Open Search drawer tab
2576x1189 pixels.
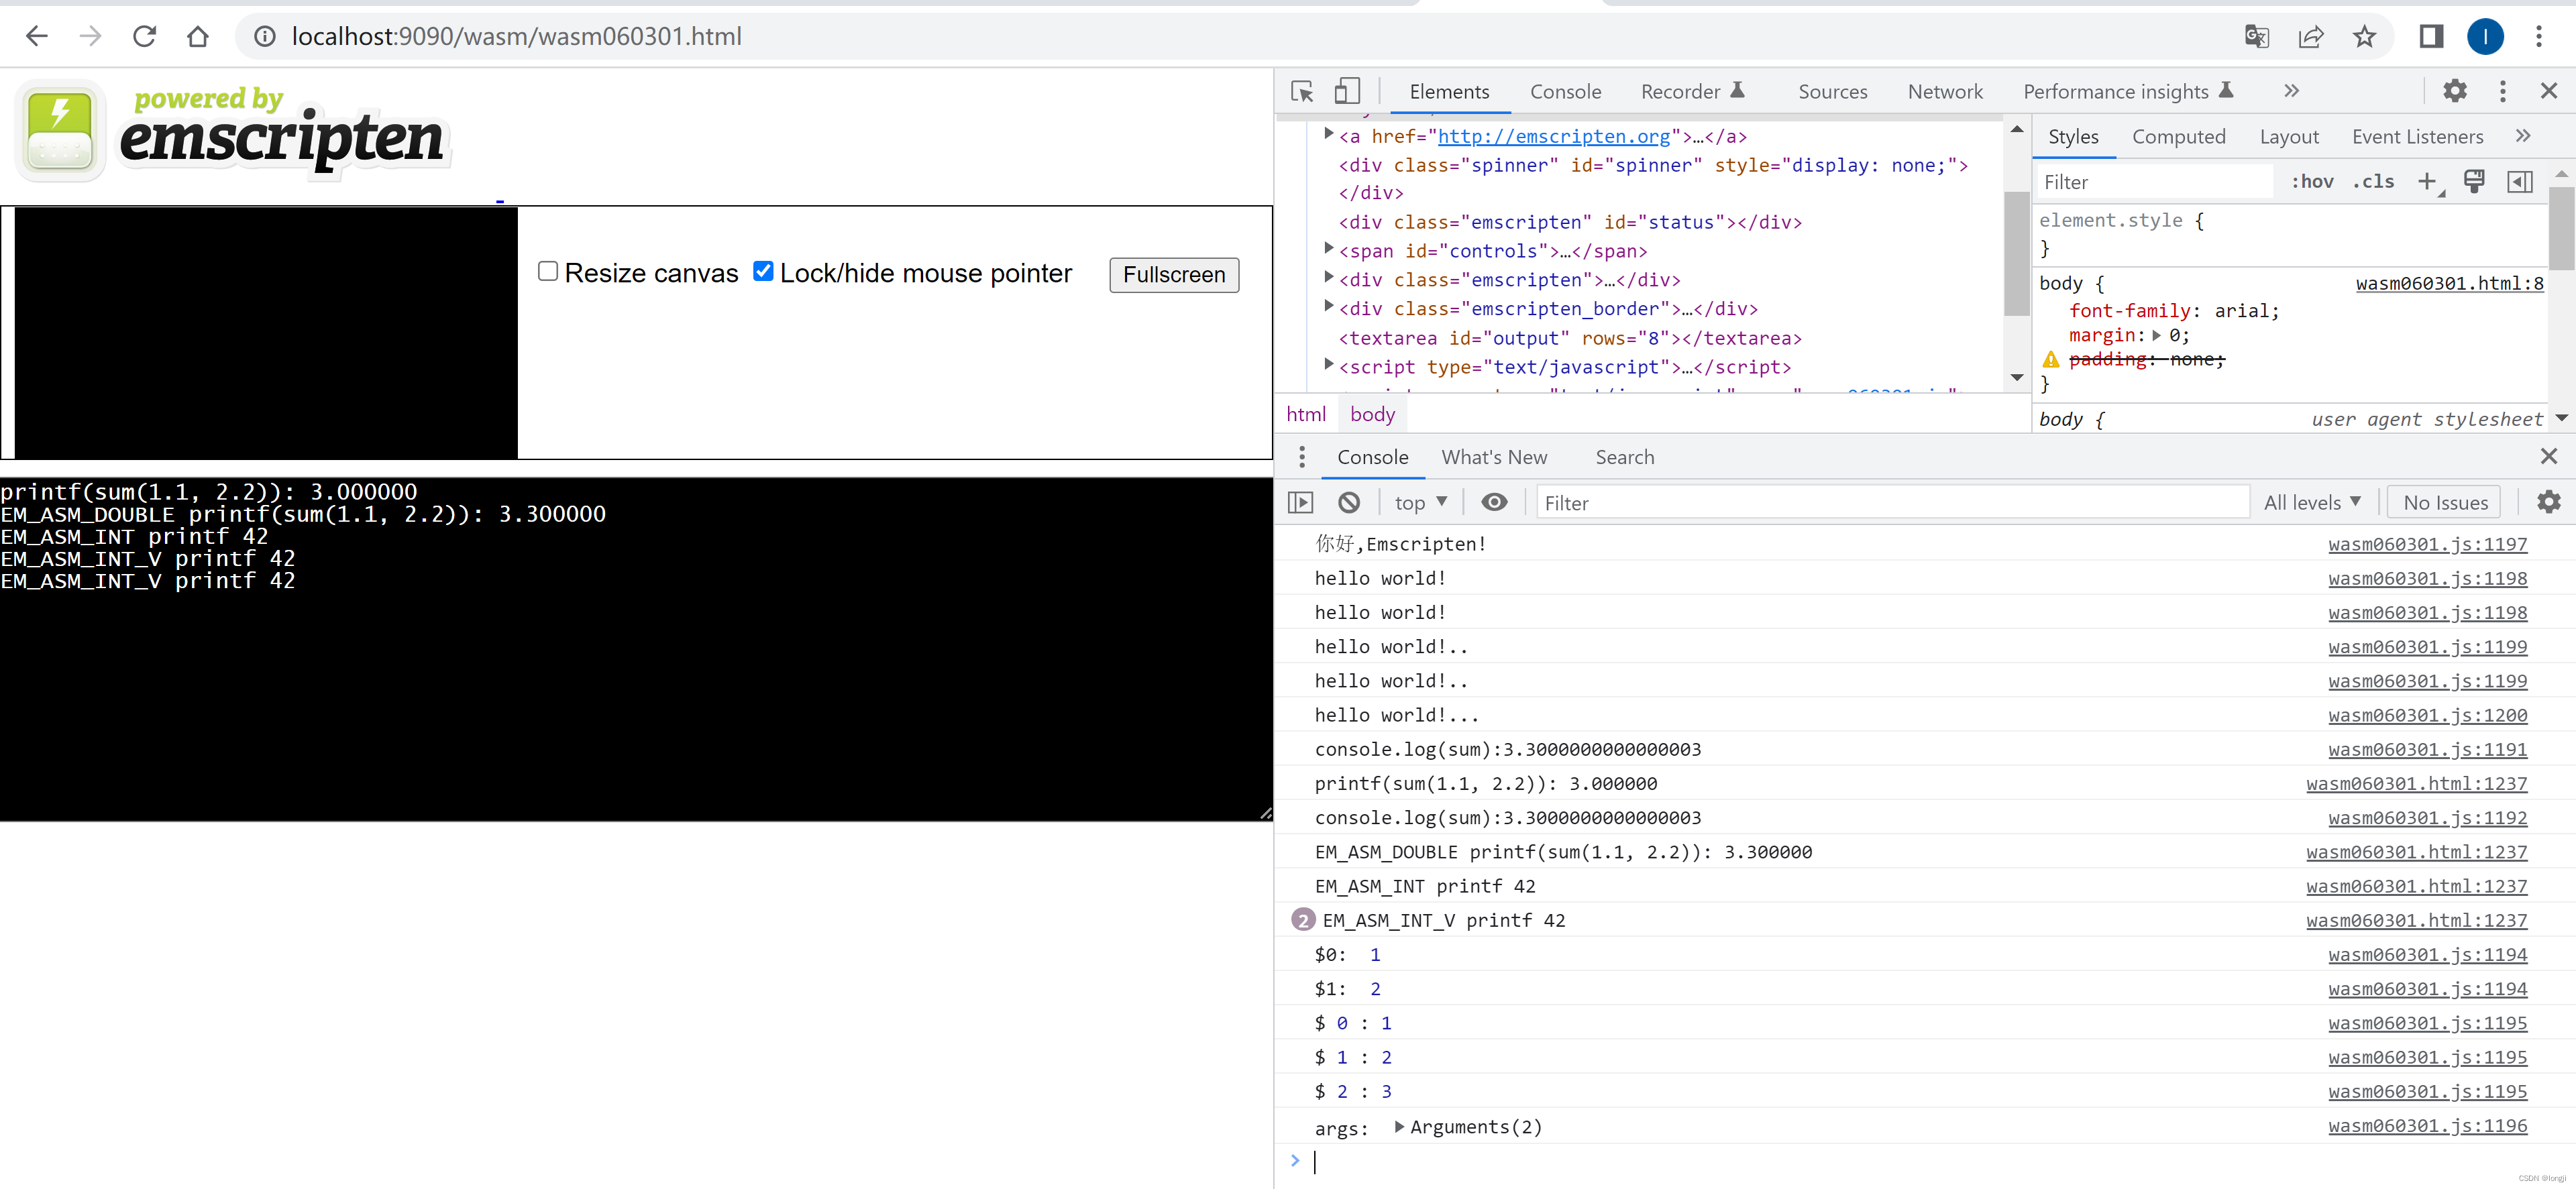click(x=1624, y=457)
